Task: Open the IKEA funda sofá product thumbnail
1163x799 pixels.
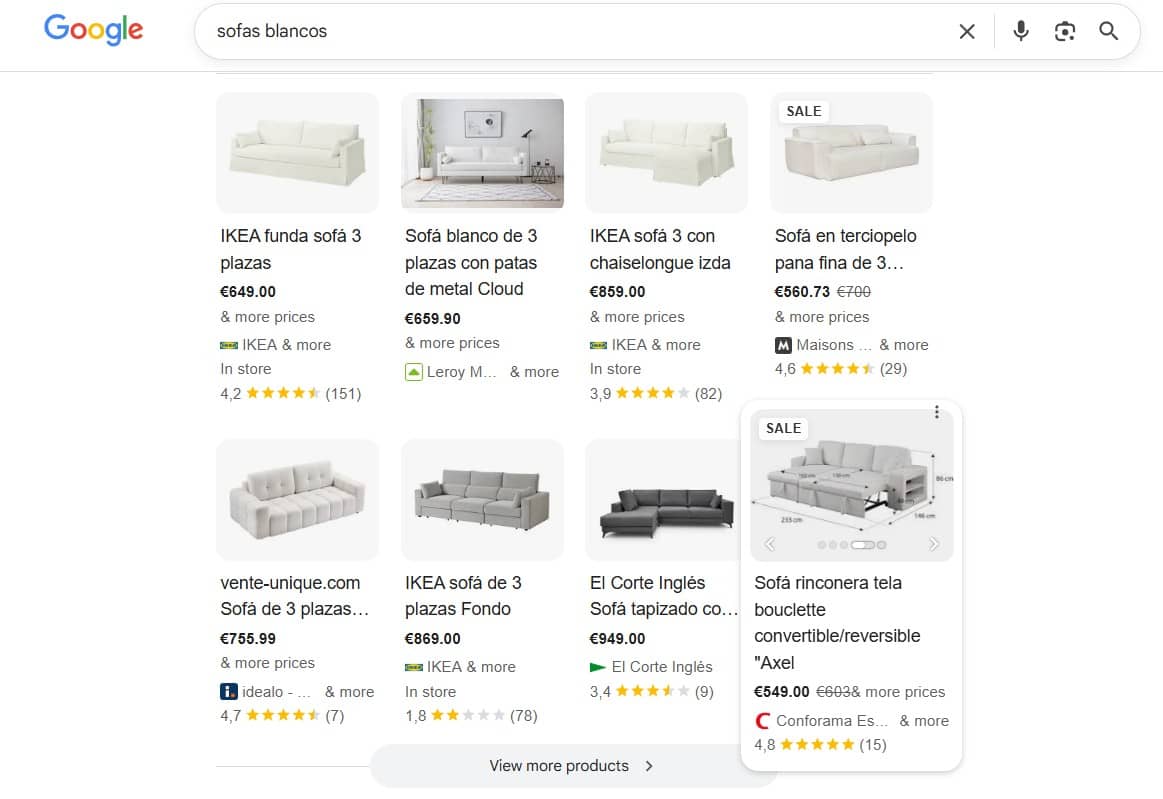Action: coord(297,152)
